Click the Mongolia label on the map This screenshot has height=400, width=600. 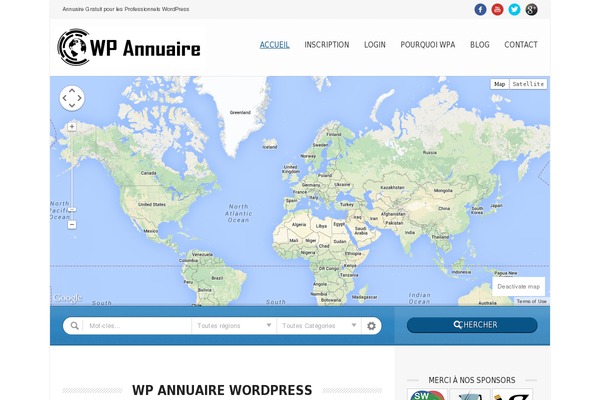443,190
